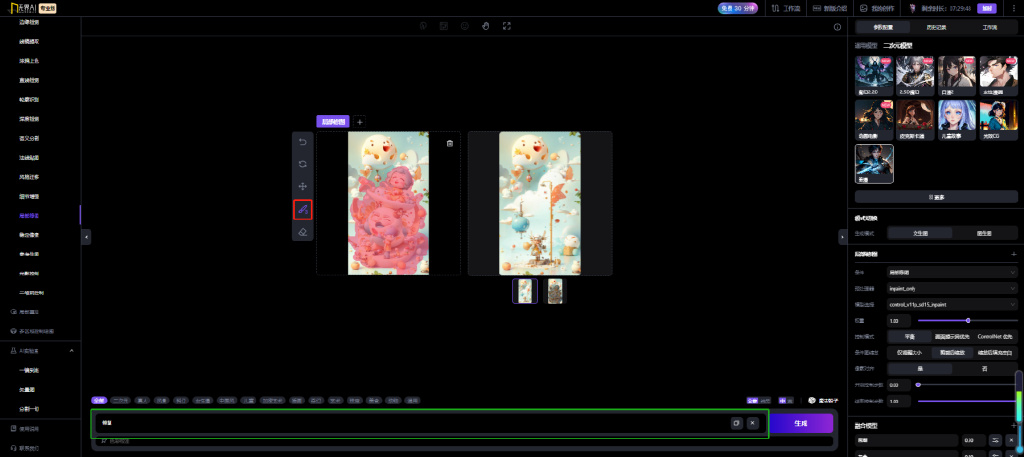Viewport: 1024px width, 457px height.
Task: Click the first icon in top canvas toolbar
Action: pos(423,26)
